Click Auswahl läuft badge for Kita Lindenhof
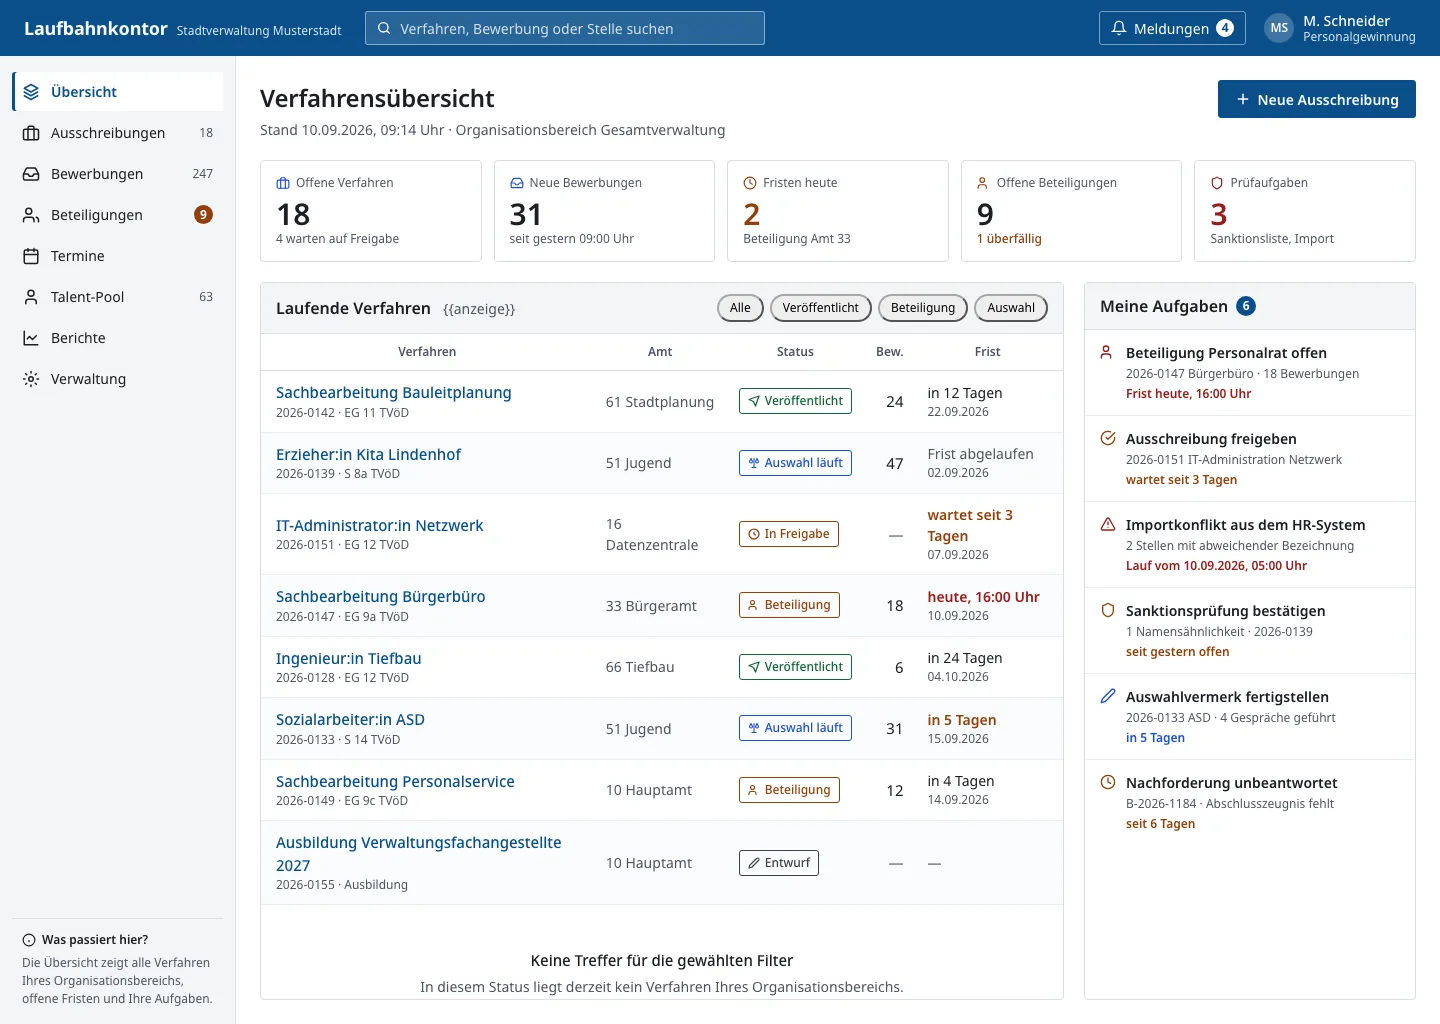1440x1024 pixels. point(795,463)
